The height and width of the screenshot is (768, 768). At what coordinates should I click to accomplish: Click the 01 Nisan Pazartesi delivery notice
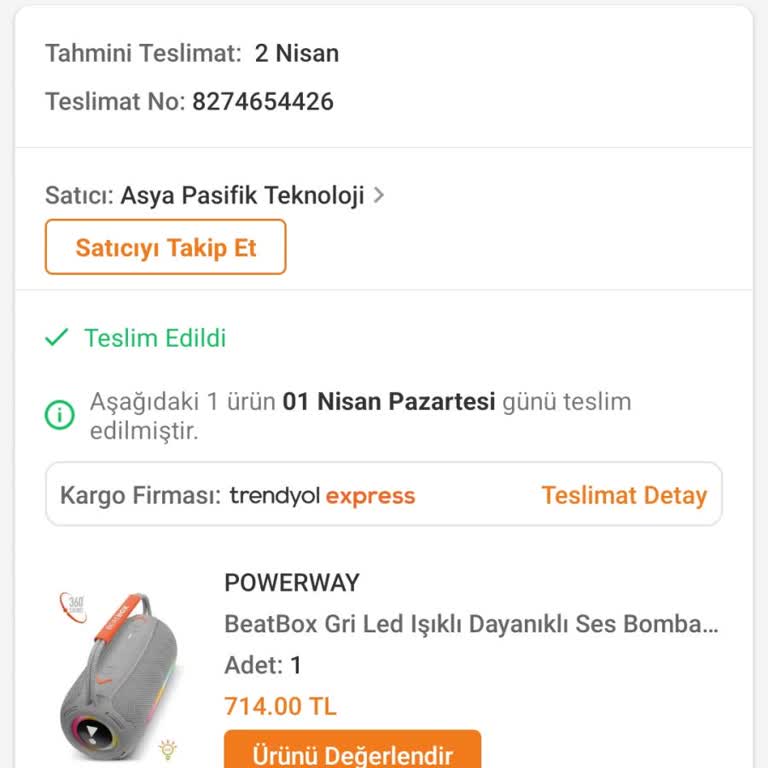click(x=389, y=402)
